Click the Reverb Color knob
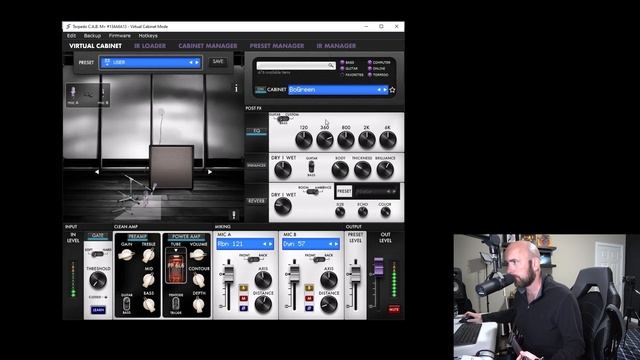 [x=385, y=212]
